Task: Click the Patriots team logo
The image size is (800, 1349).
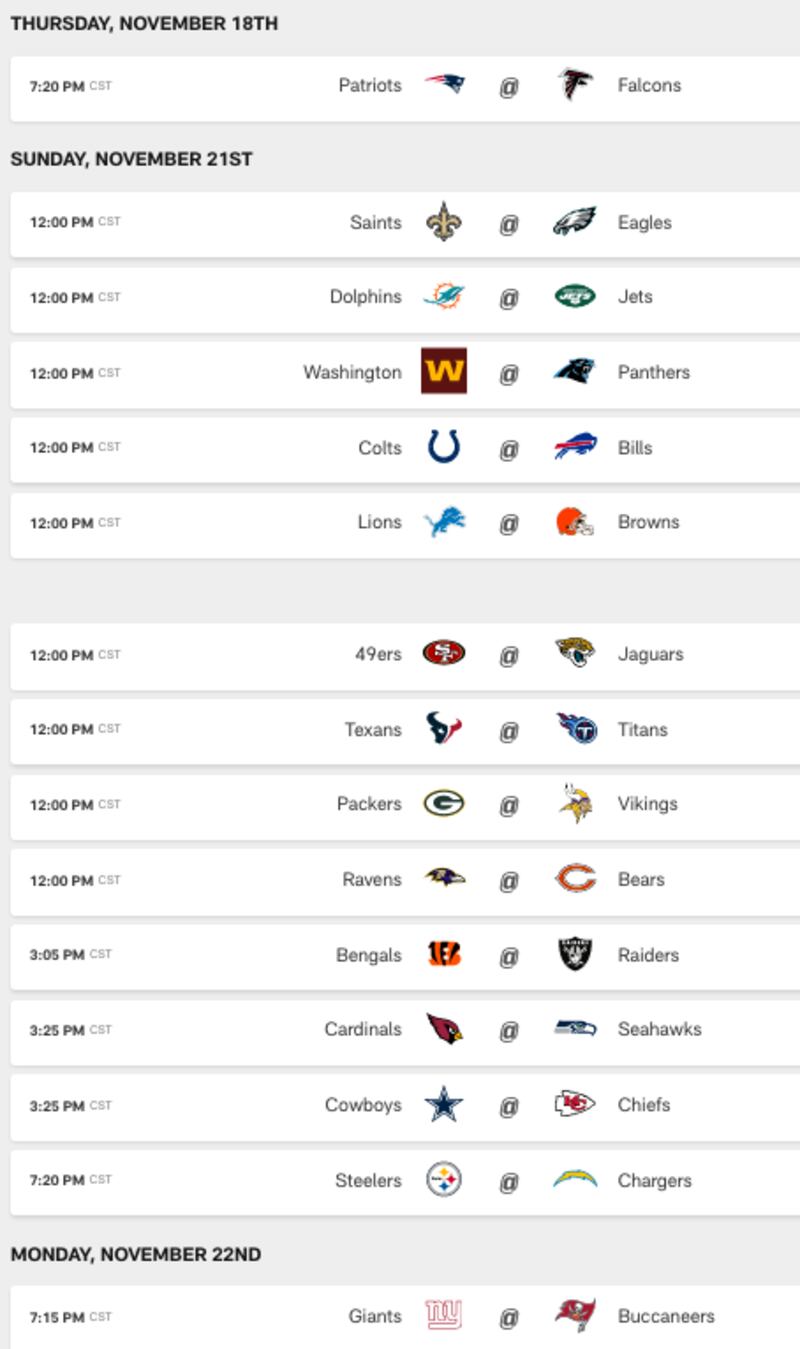Action: (444, 85)
